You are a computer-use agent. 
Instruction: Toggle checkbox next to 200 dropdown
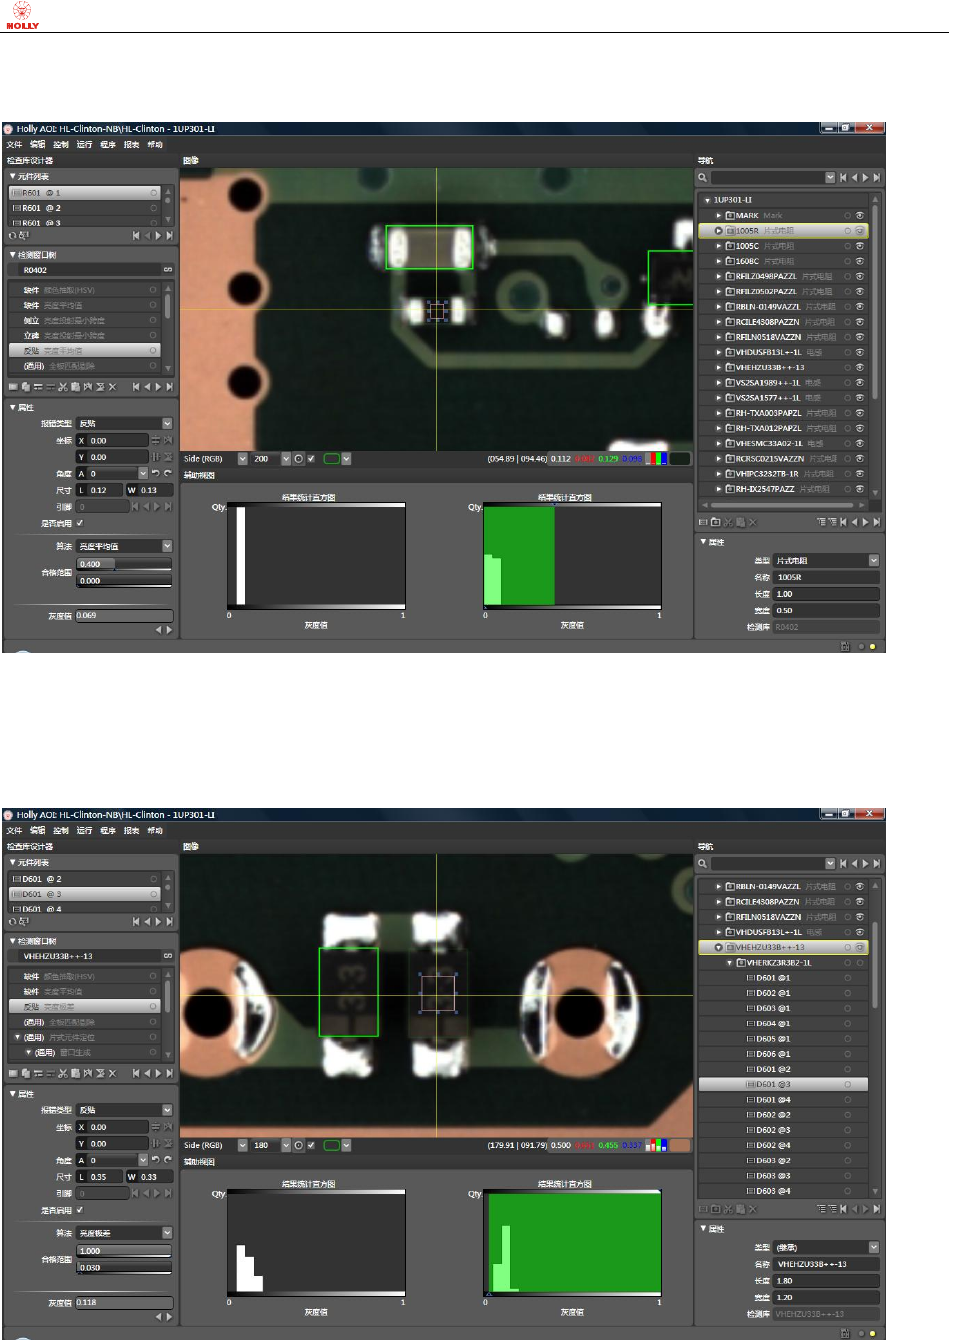click(311, 459)
